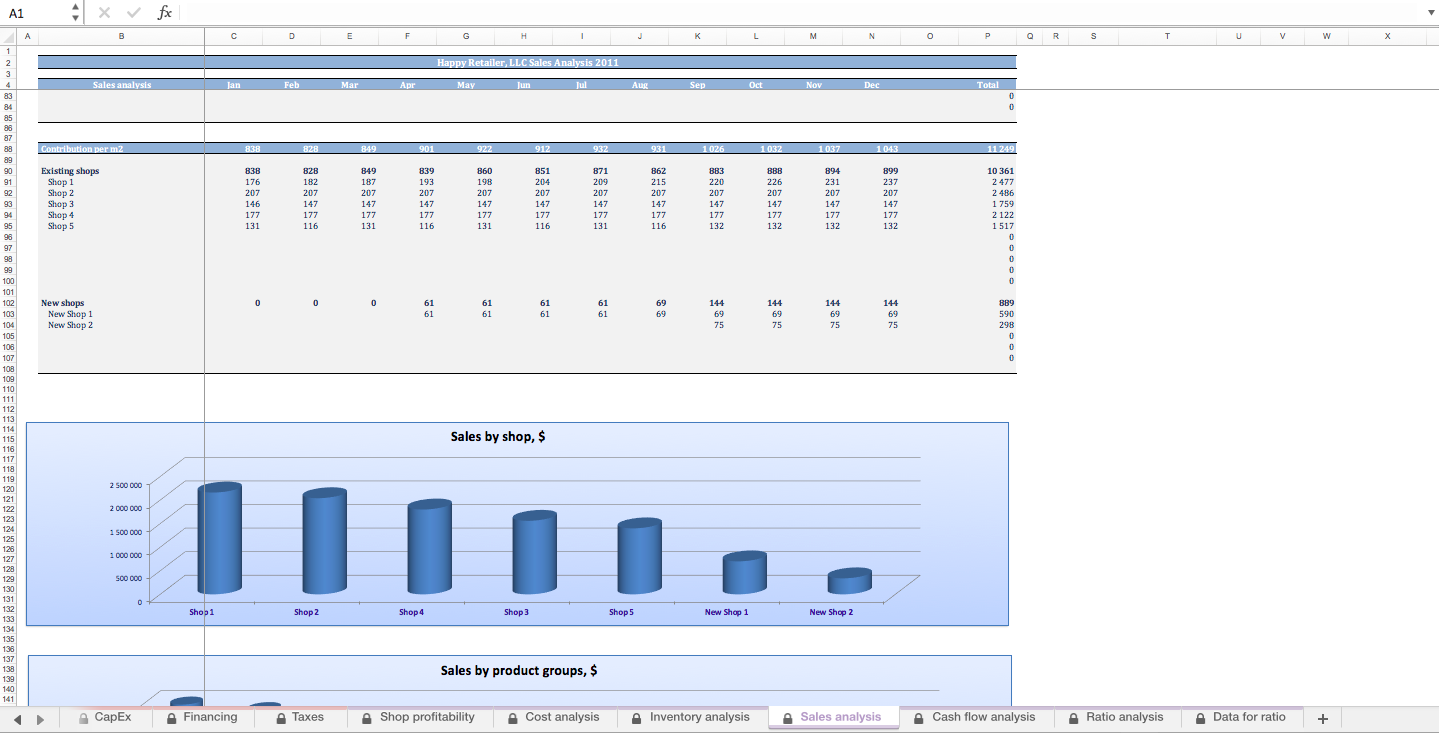Select column C header
Viewport: 1439px width, 733px height.
(233, 36)
